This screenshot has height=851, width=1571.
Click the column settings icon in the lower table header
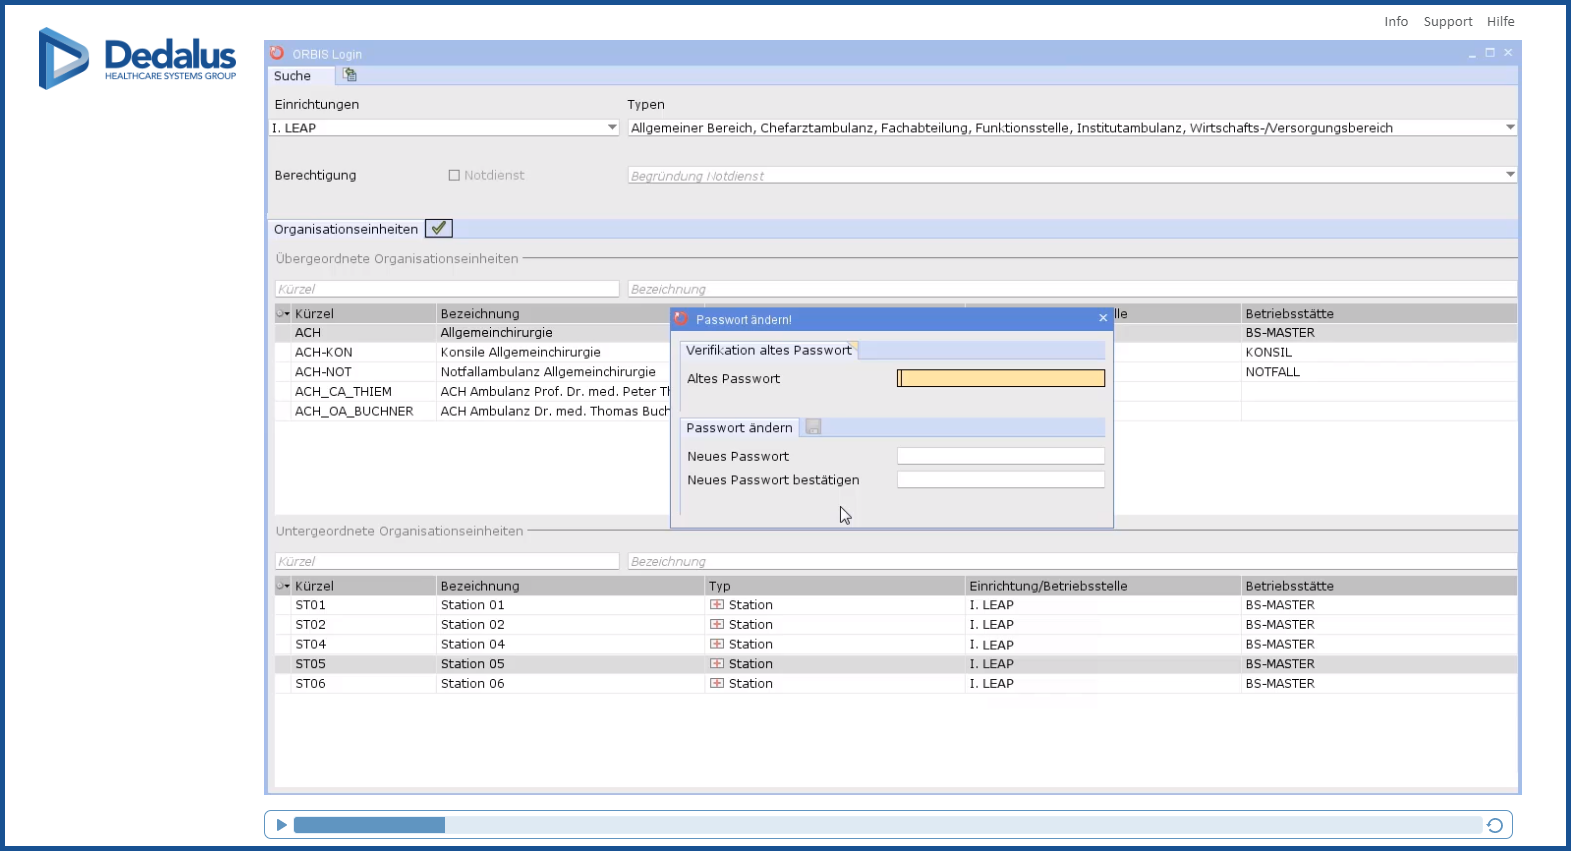tap(283, 586)
